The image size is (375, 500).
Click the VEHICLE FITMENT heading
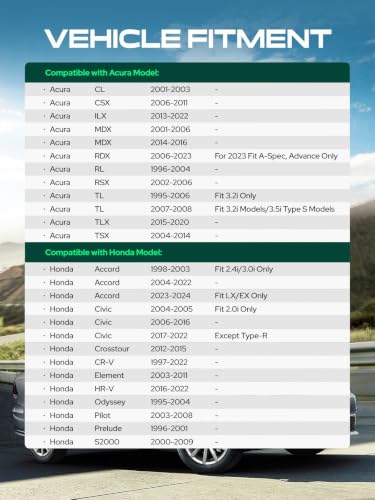(188, 39)
